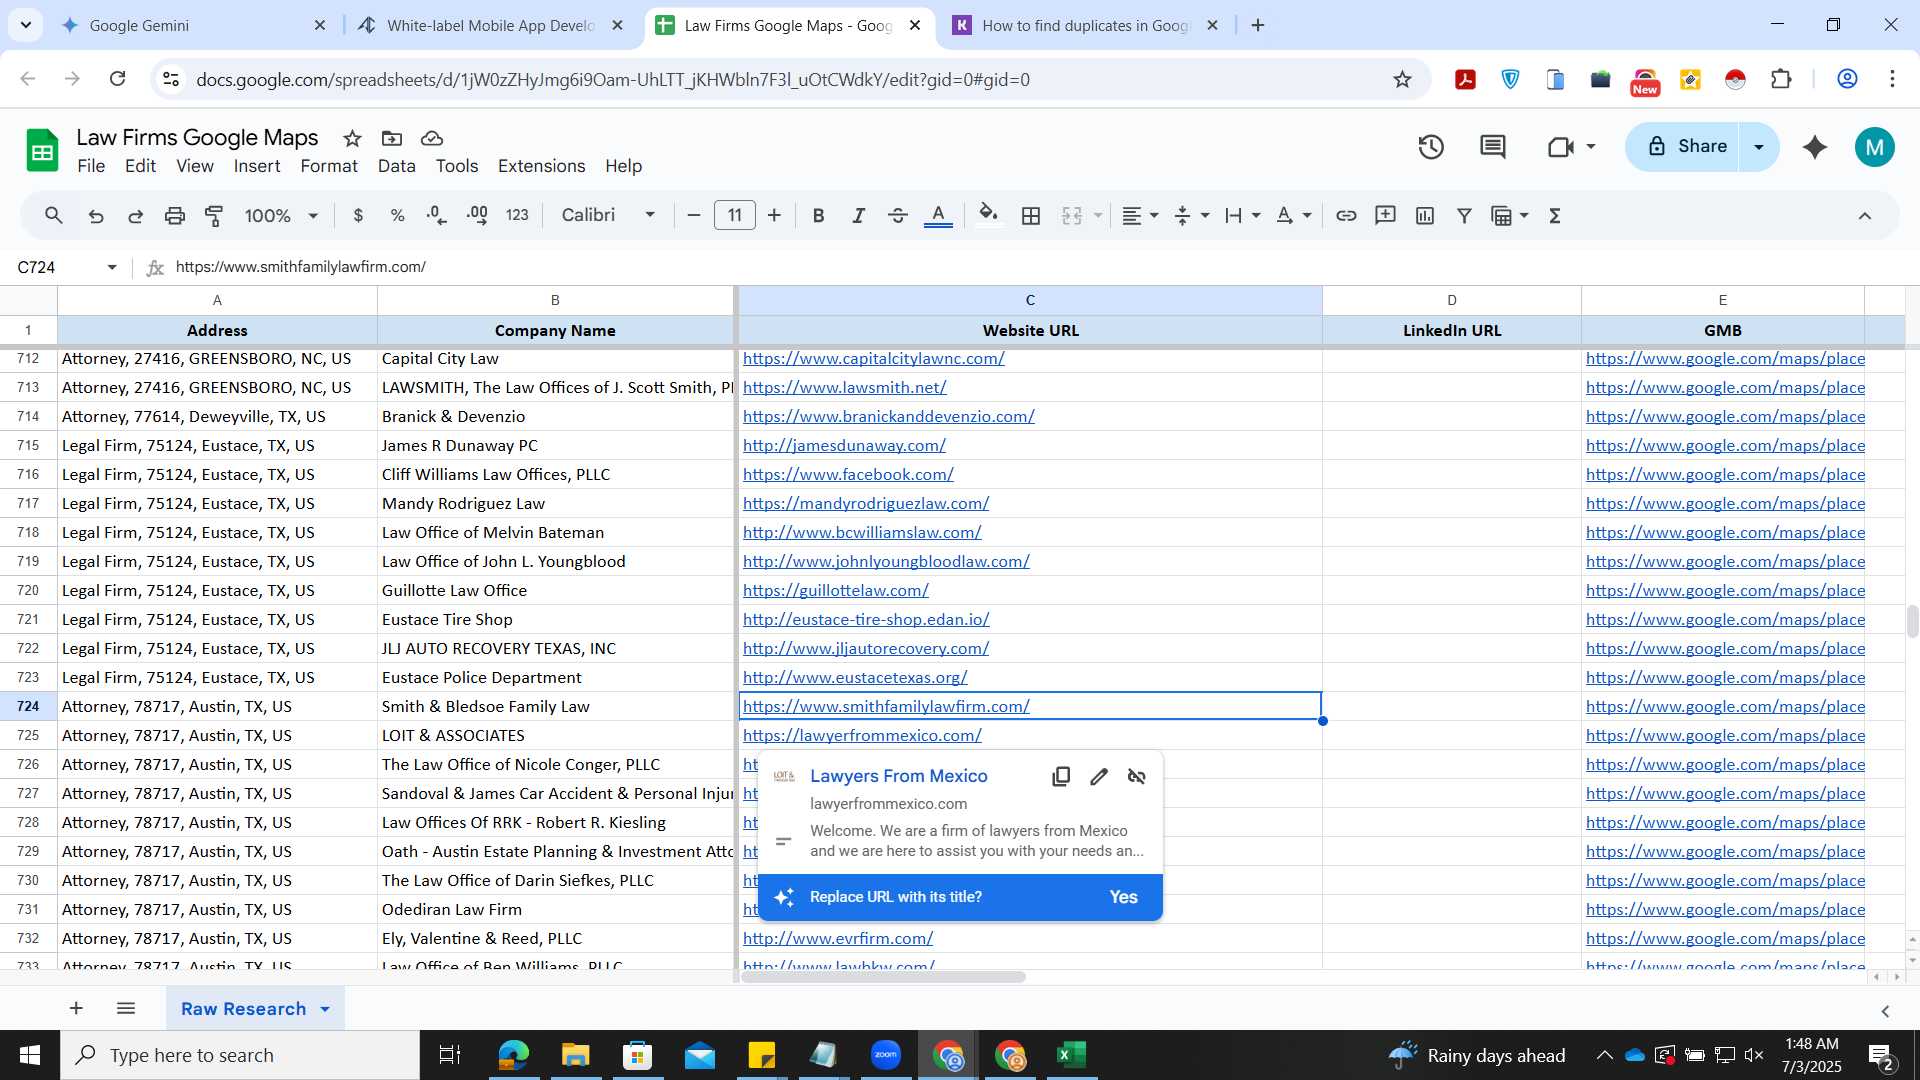This screenshot has height=1080, width=1920.
Task: Click the Insert chart icon
Action: pos(1425,215)
